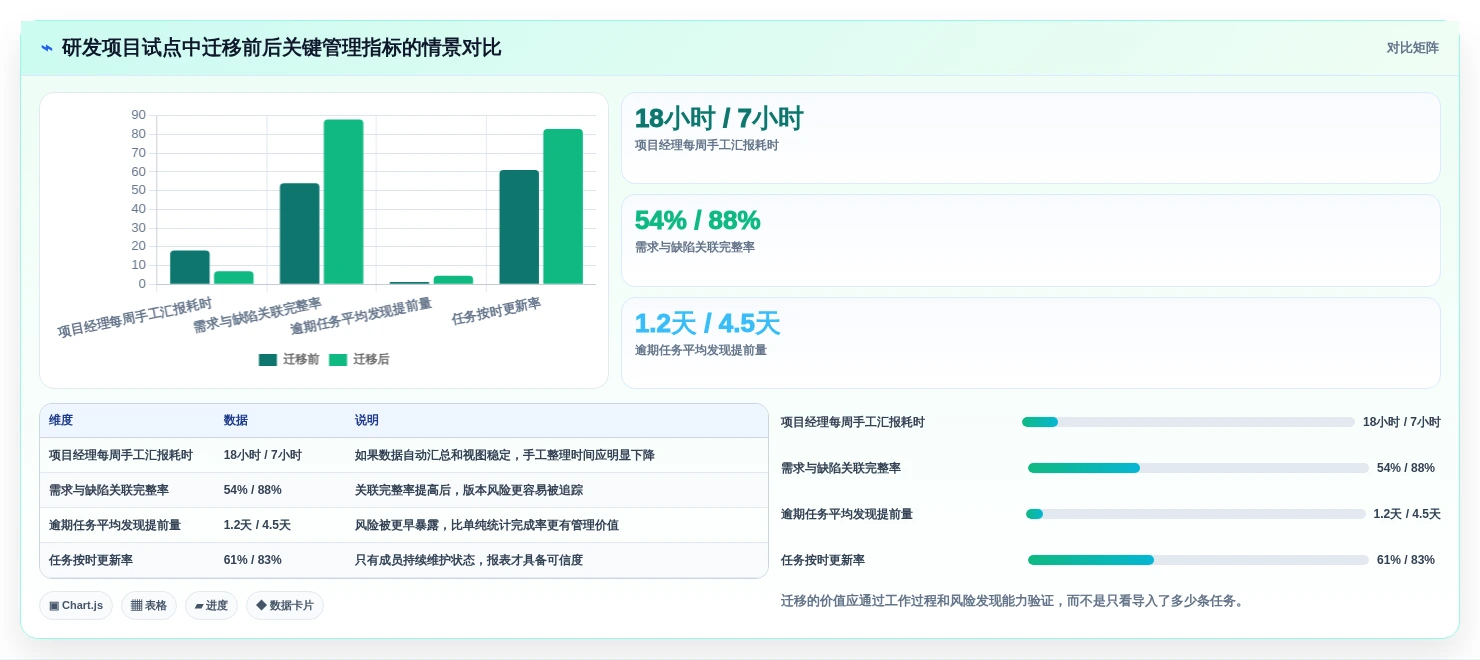Click the page title 研发项目试点中迁移前后关键管理指标的情景对比
Screen dimensions: 1480x660
(282, 48)
